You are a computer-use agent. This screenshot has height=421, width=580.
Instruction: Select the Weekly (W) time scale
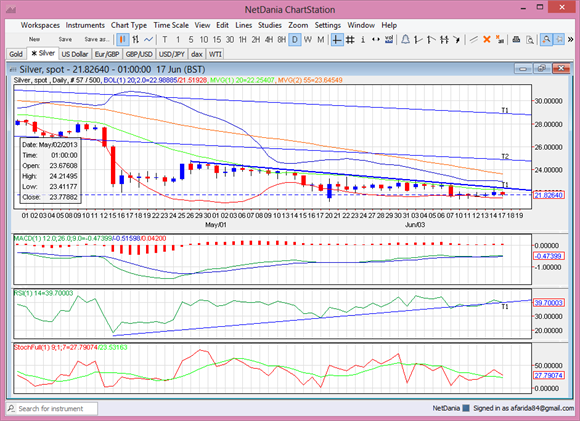[308, 39]
